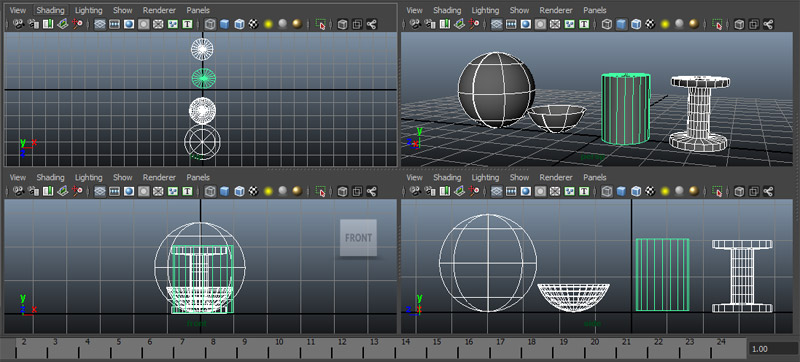The width and height of the screenshot is (800, 362).
Task: Click Bookmarks icon in top view panel
Action: click(48, 24)
